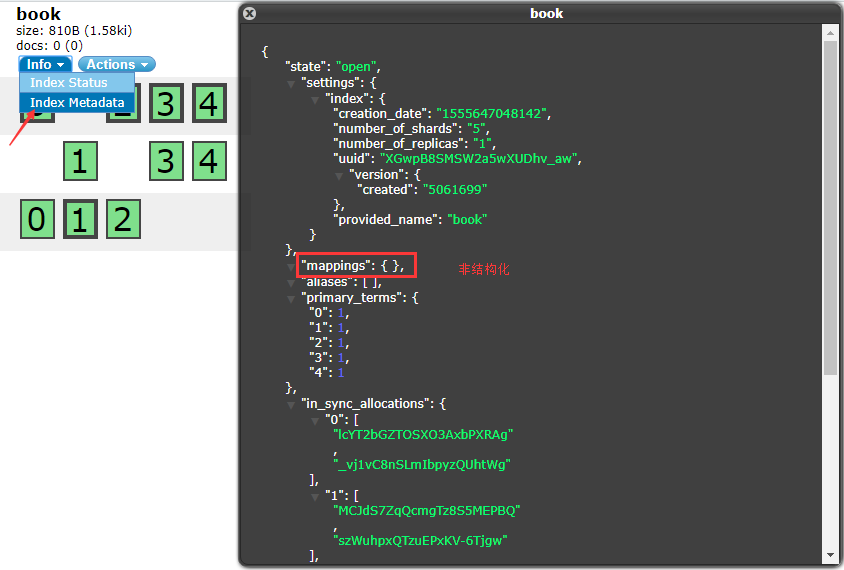Collapse the "in_sync_allocations" JSON node
844x570 pixels.
(291, 405)
